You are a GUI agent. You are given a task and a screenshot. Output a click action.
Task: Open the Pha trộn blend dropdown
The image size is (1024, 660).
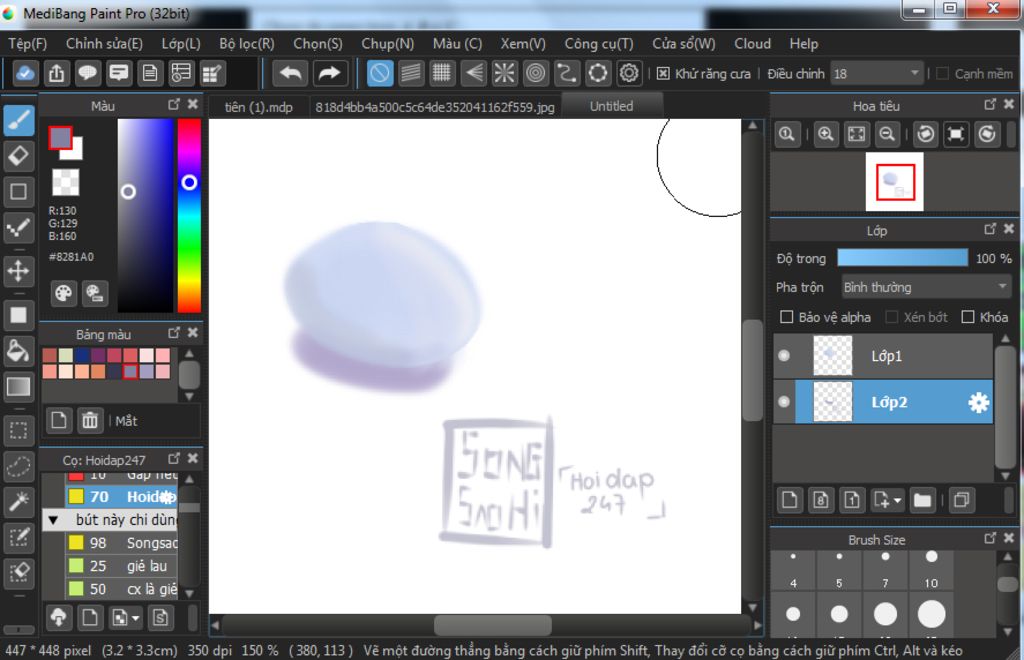925,287
